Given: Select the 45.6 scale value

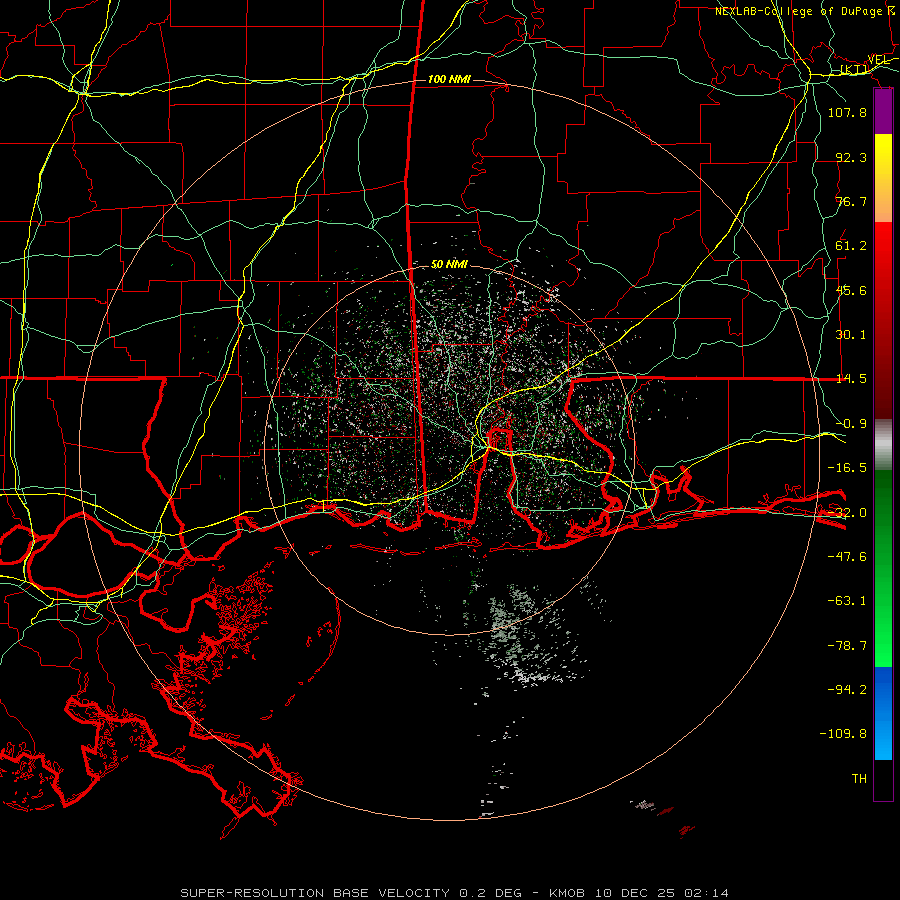Looking at the screenshot, I should (851, 290).
